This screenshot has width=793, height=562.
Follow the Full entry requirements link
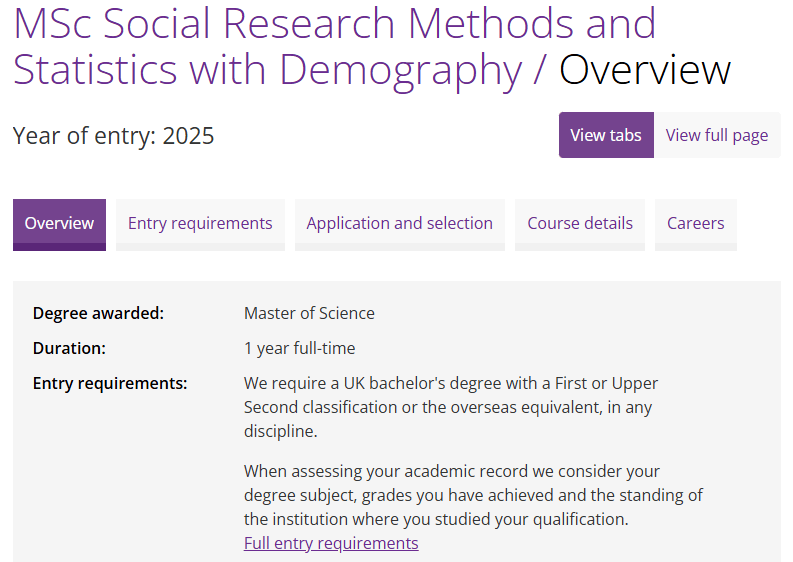(x=331, y=543)
